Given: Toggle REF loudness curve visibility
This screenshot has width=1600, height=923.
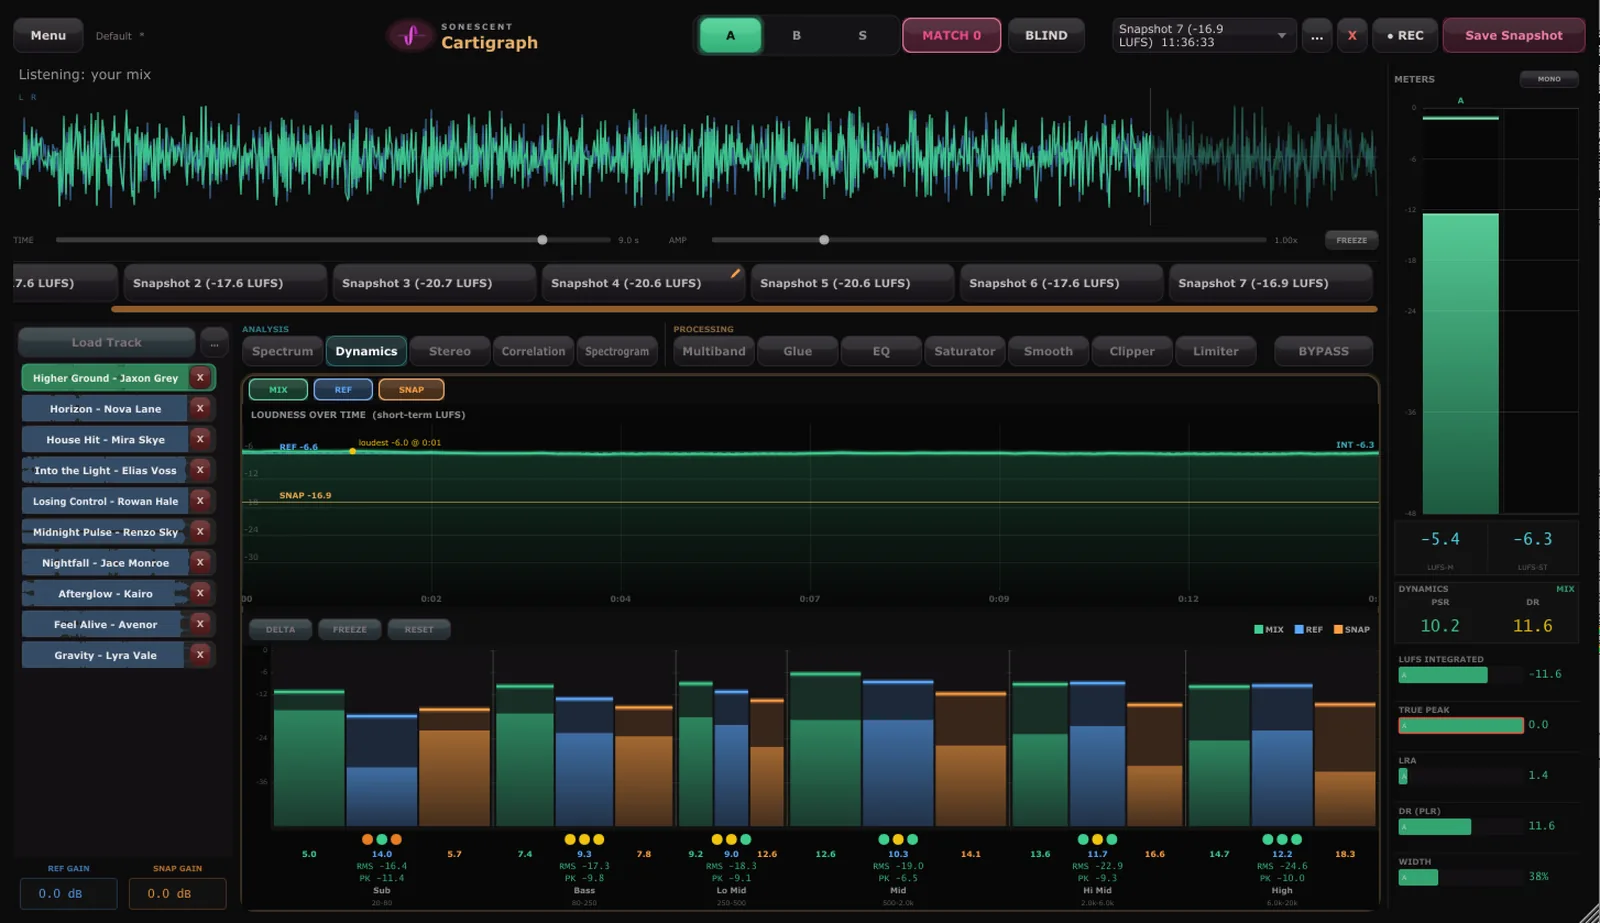Looking at the screenshot, I should pos(343,390).
